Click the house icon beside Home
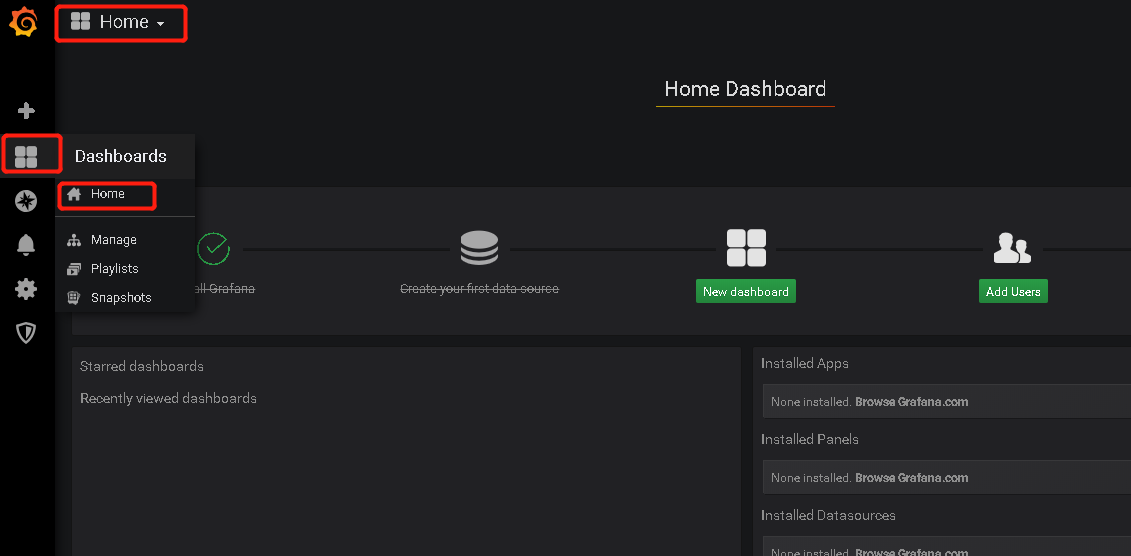1131x556 pixels. [74, 194]
